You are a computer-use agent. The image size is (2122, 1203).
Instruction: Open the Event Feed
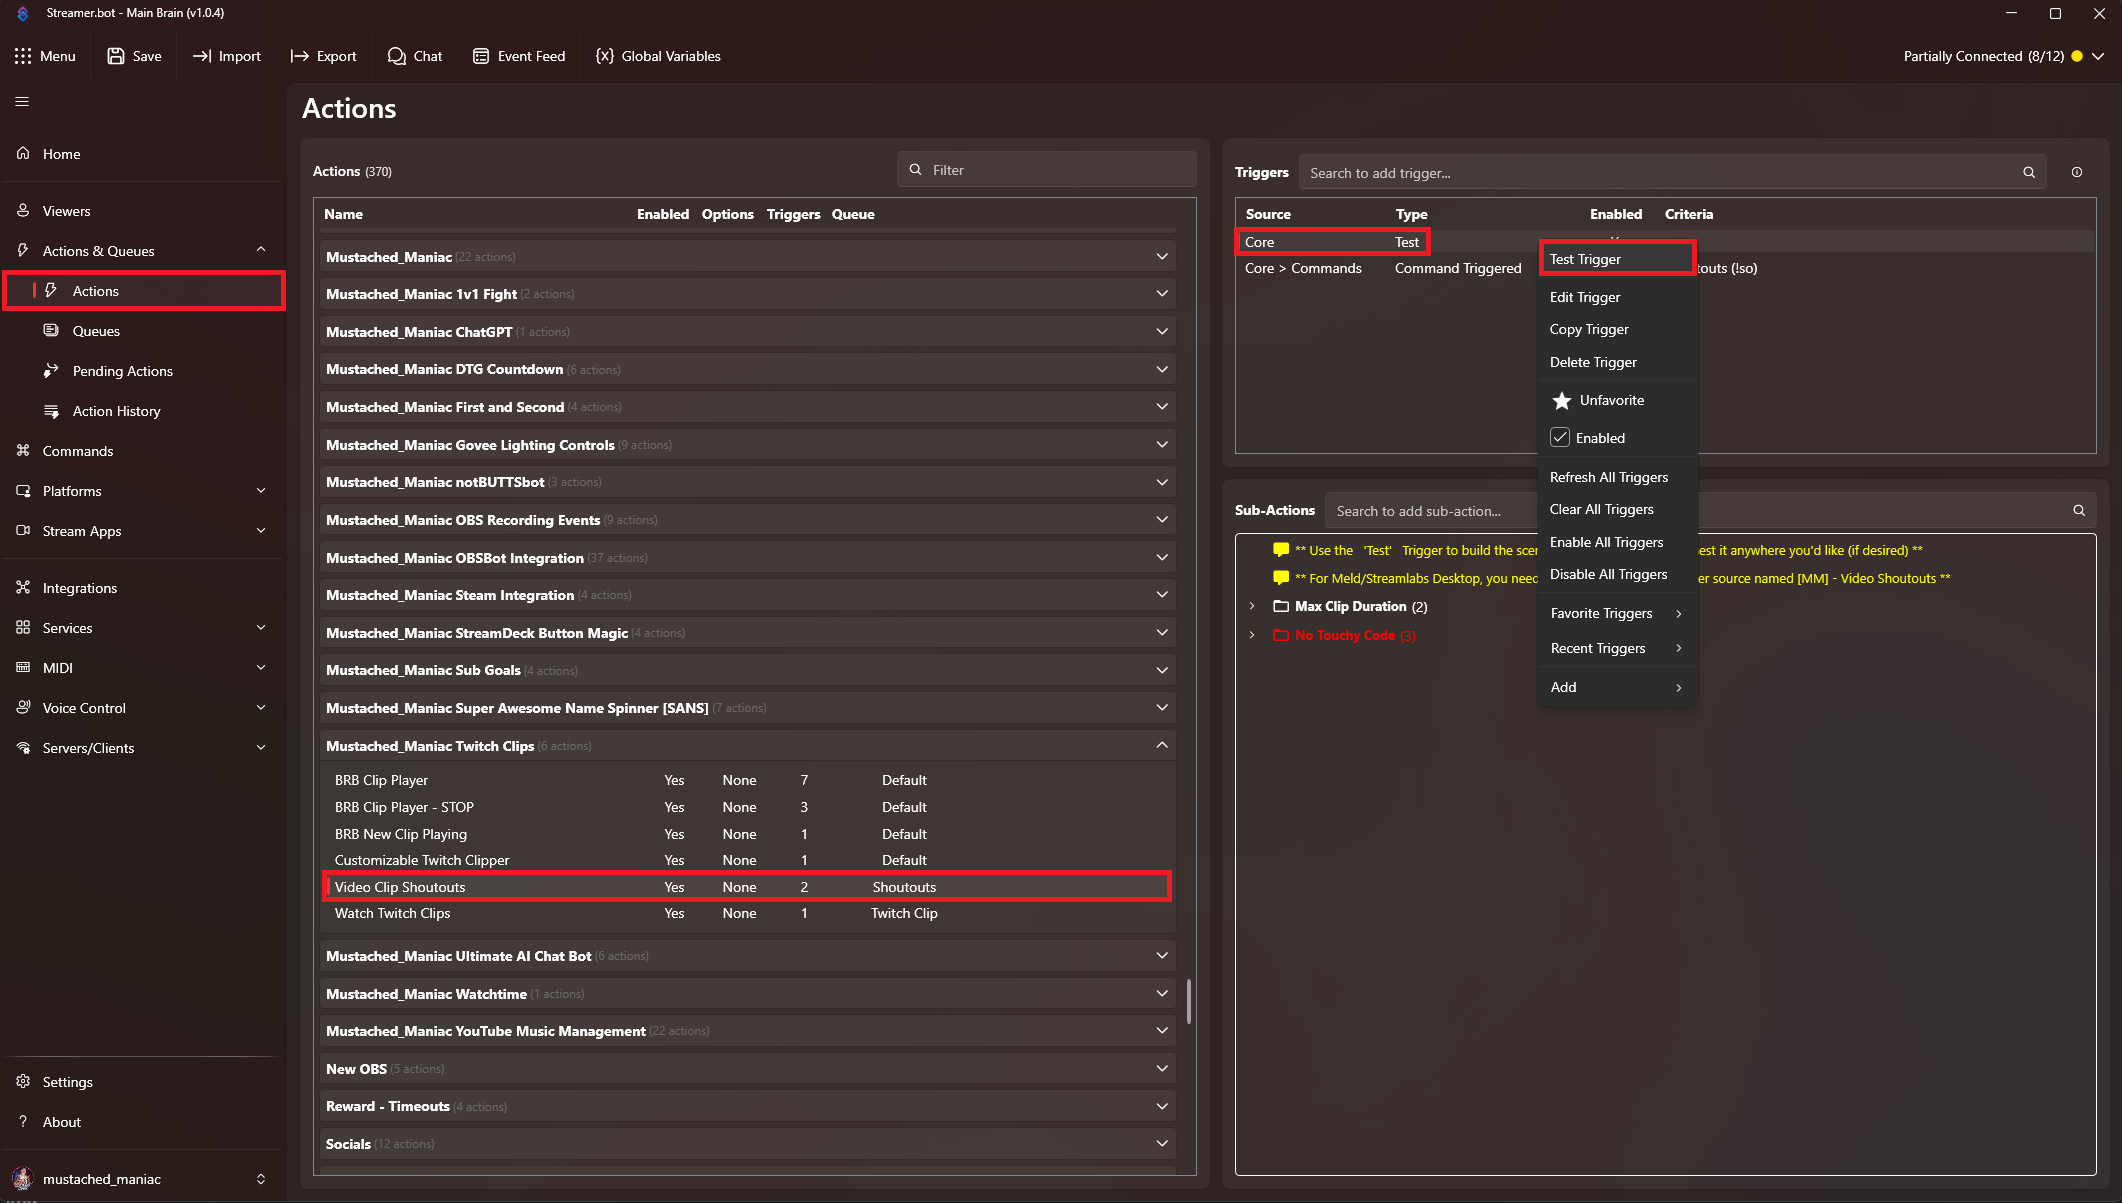519,56
